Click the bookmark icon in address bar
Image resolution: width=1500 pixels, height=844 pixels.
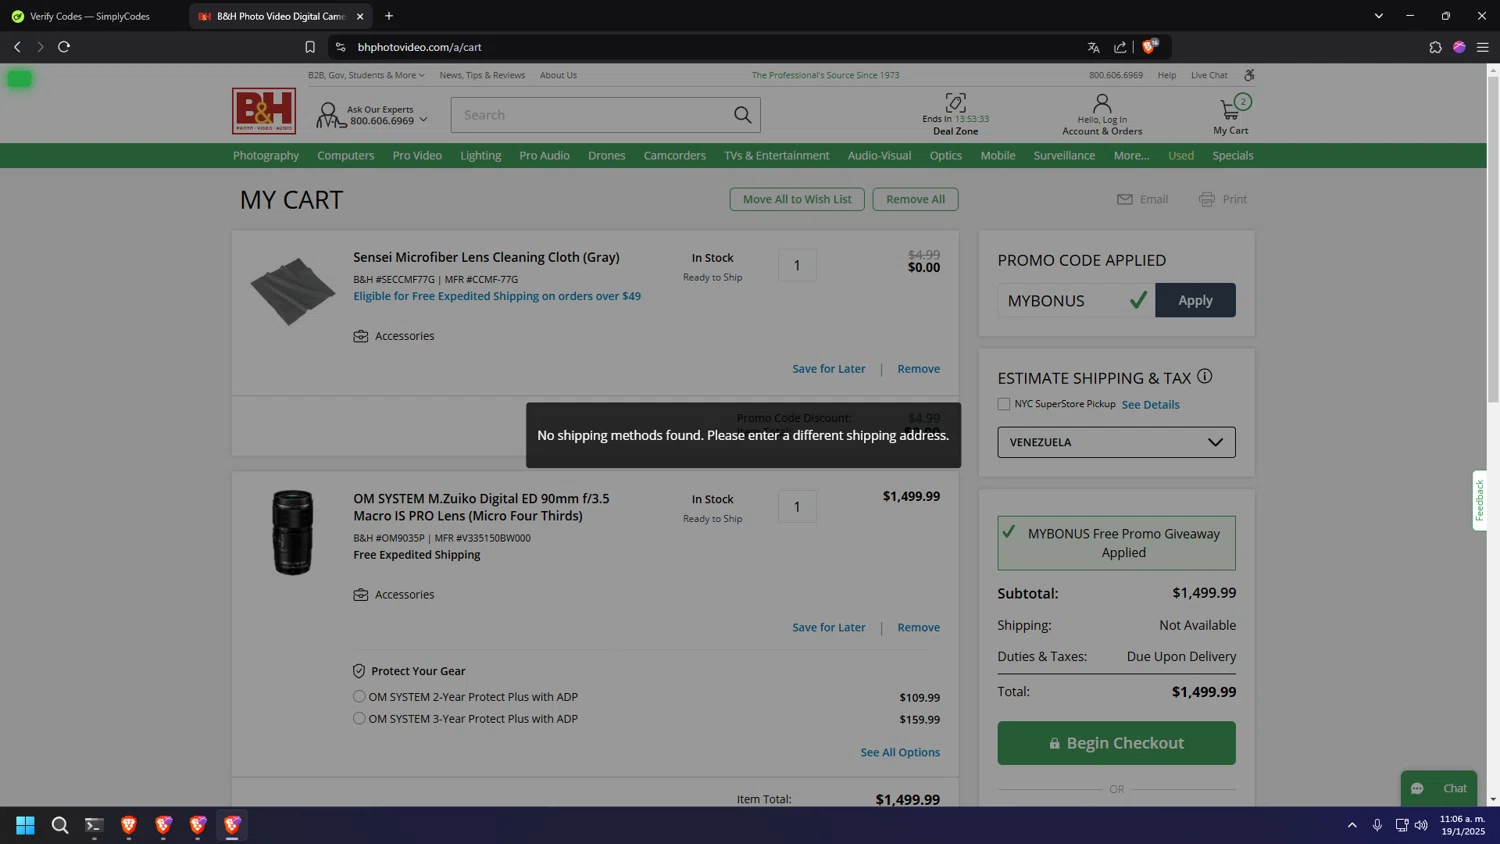click(x=310, y=47)
